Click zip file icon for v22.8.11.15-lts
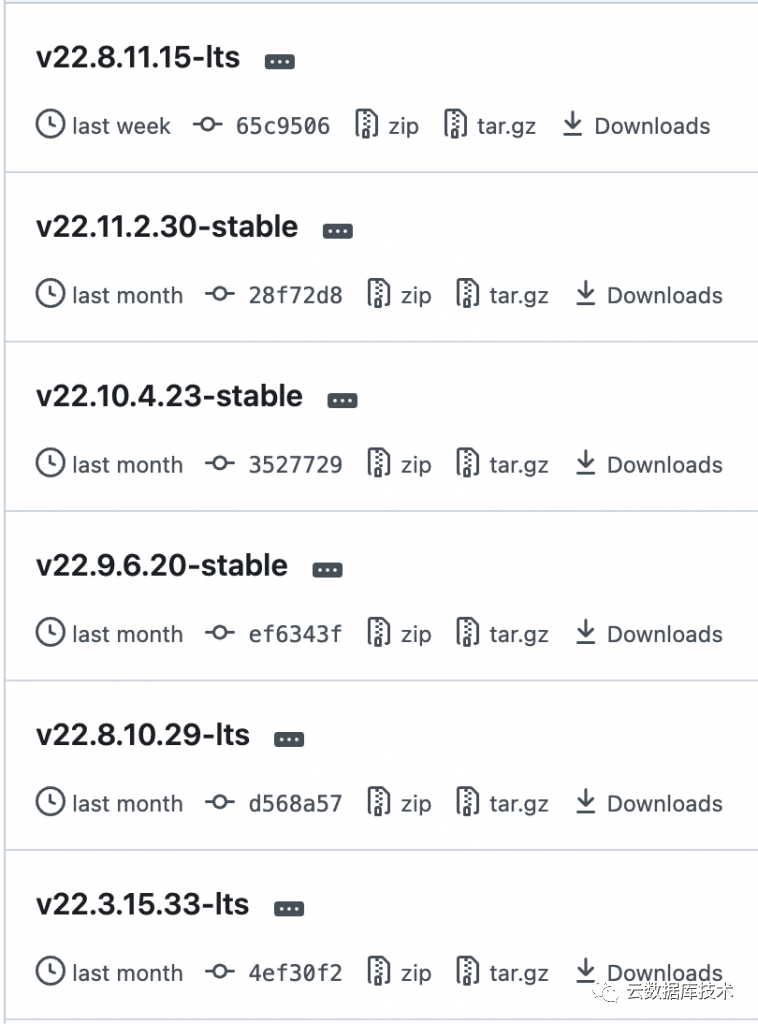Image resolution: width=758 pixels, height=1024 pixels. [367, 125]
